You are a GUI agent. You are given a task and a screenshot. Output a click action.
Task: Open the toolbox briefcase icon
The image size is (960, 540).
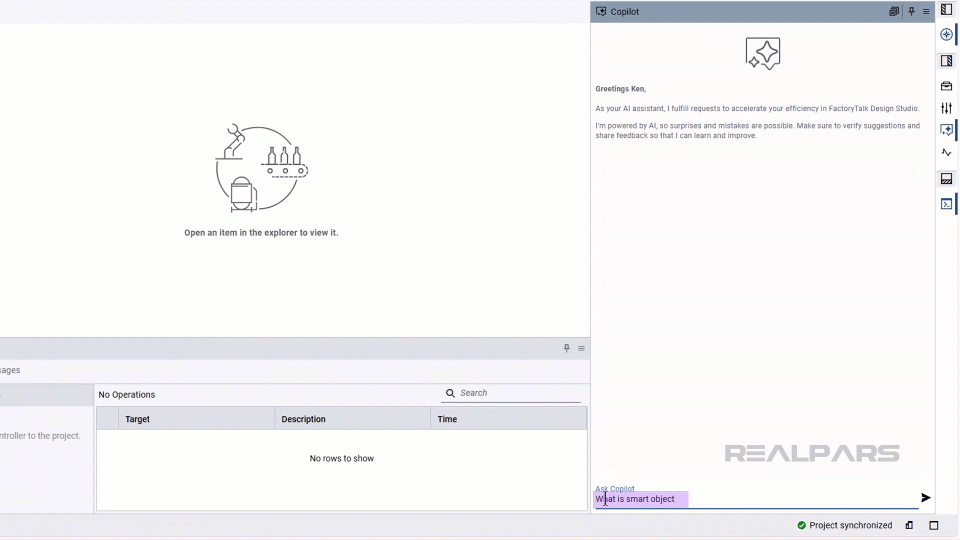(947, 86)
